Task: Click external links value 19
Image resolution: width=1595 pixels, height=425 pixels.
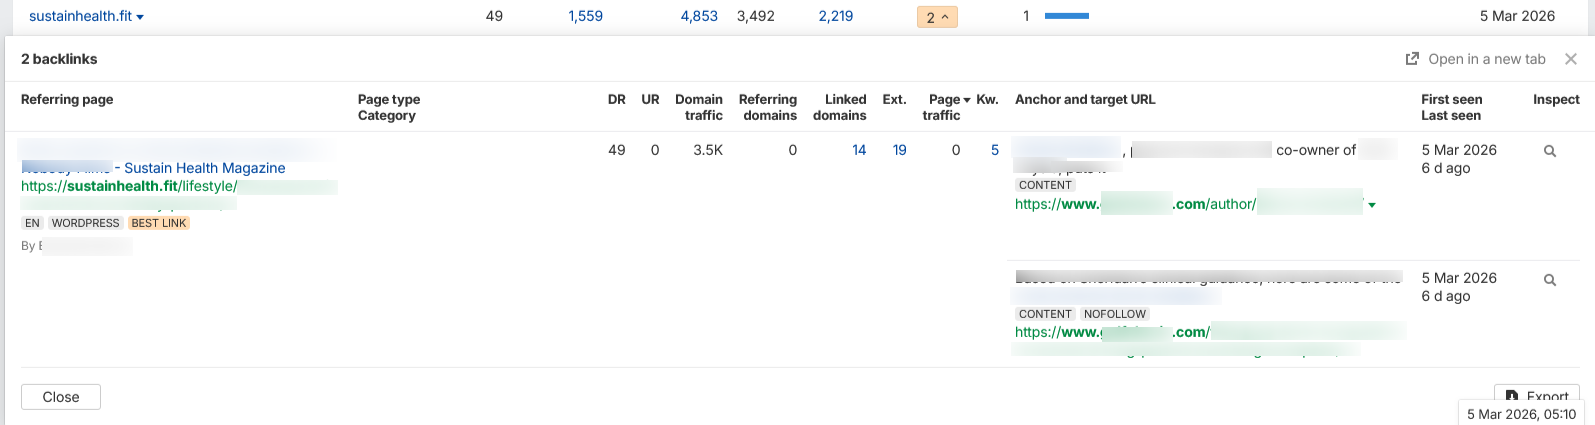Action: 899,150
